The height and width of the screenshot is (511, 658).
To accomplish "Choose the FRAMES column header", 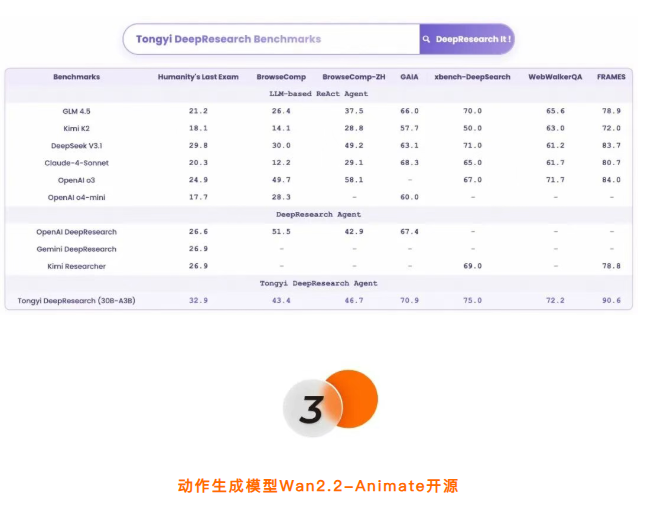I will point(611,77).
